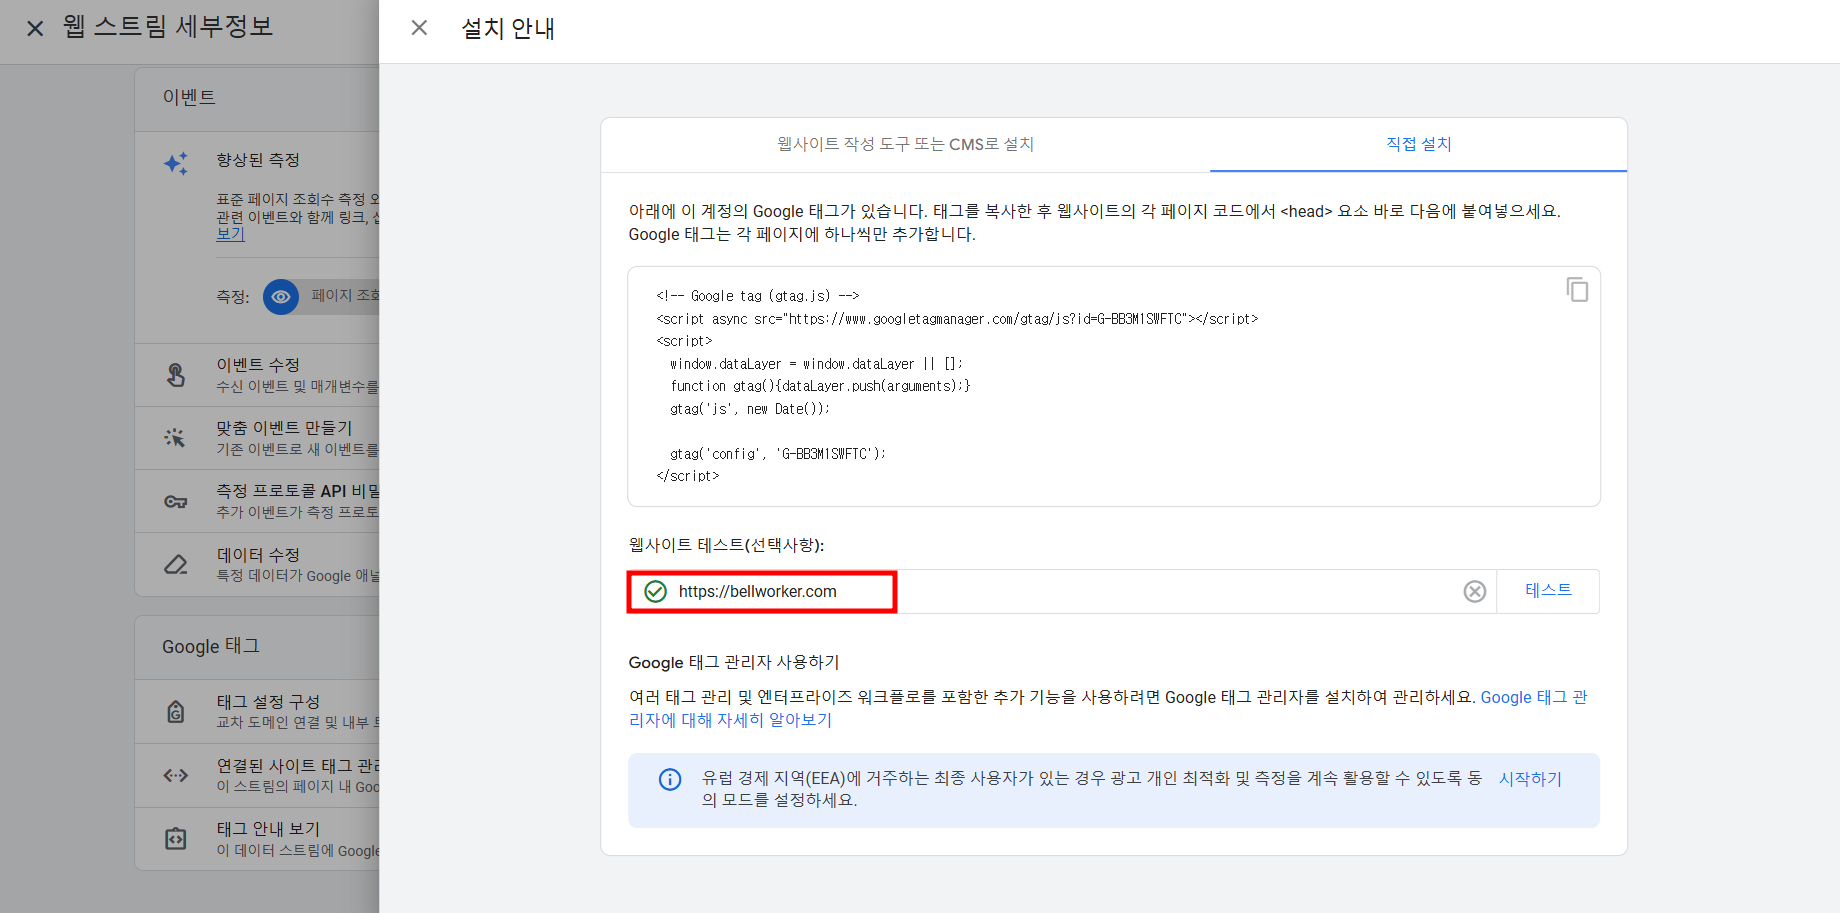
Task: Click 보기 link under 향상된 측정
Action: tap(230, 234)
